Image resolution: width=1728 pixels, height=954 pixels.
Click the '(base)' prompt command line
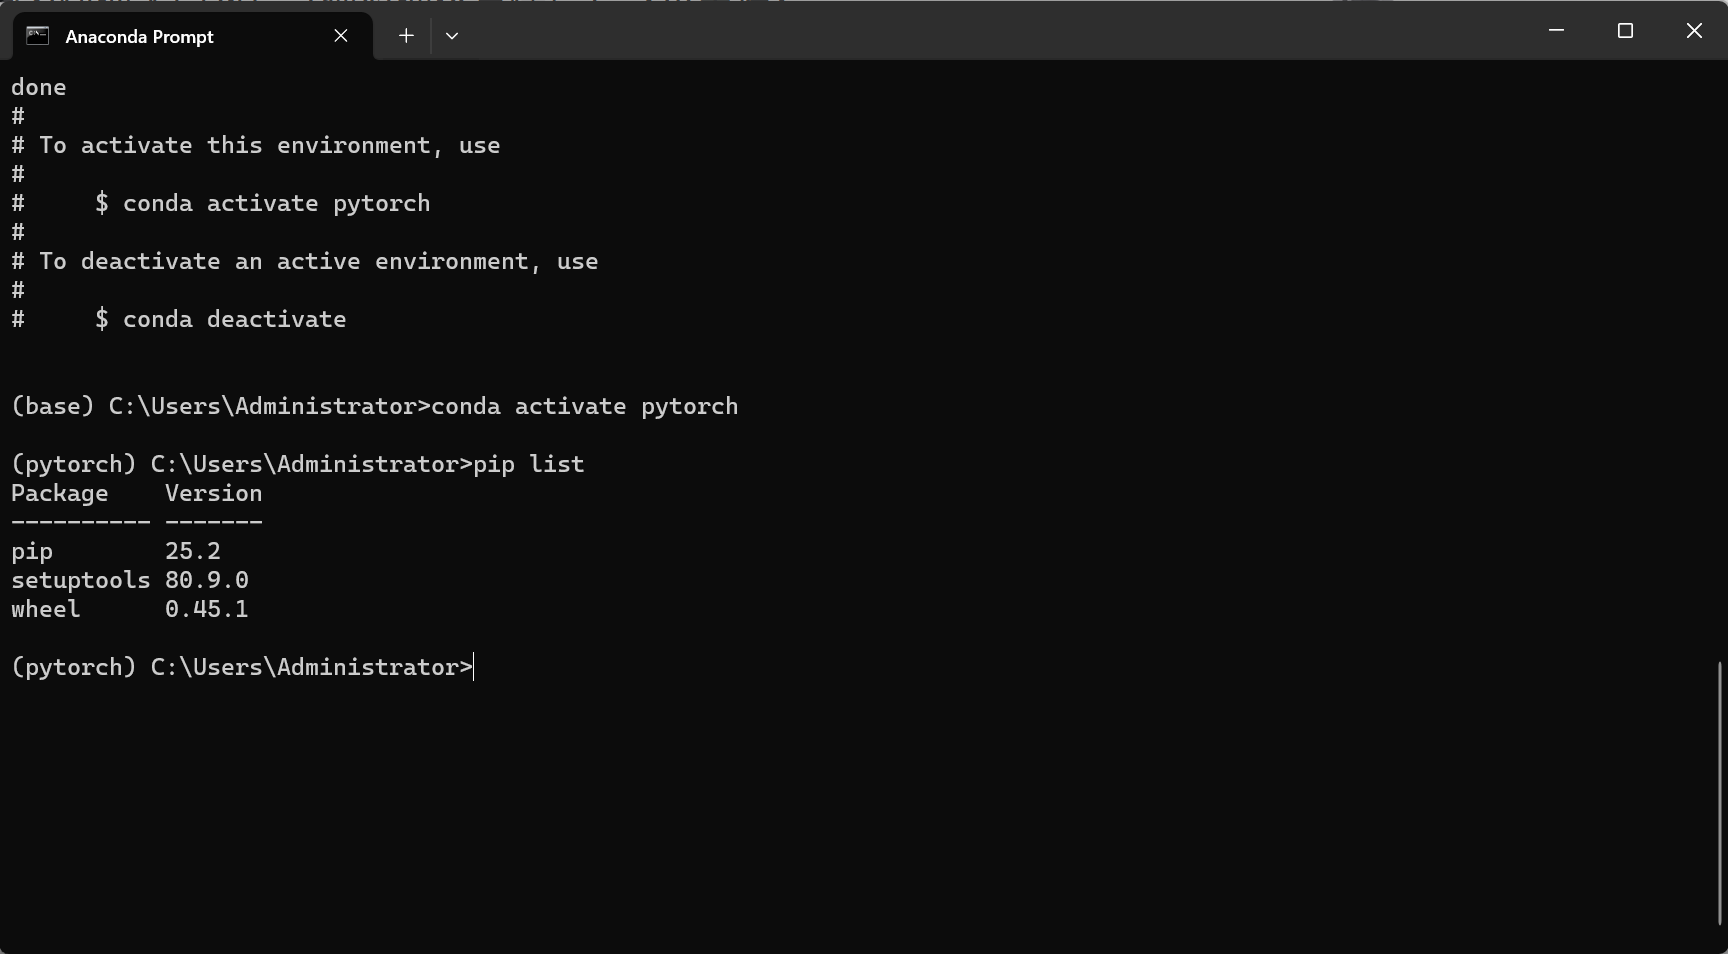[375, 406]
